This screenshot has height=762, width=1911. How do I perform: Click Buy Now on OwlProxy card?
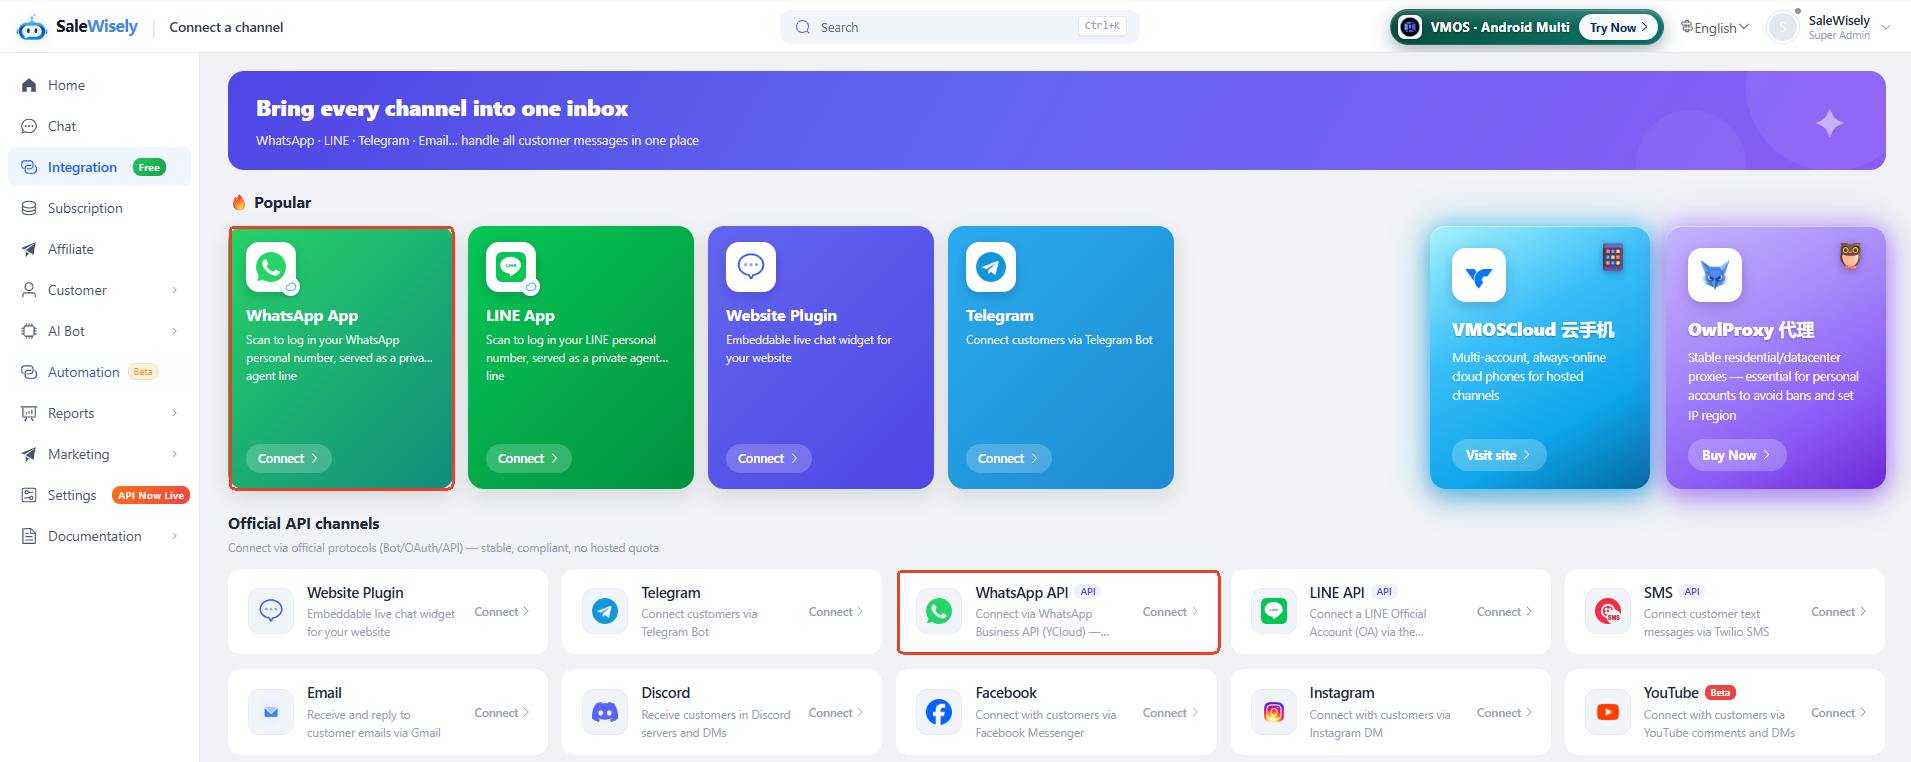point(1737,455)
